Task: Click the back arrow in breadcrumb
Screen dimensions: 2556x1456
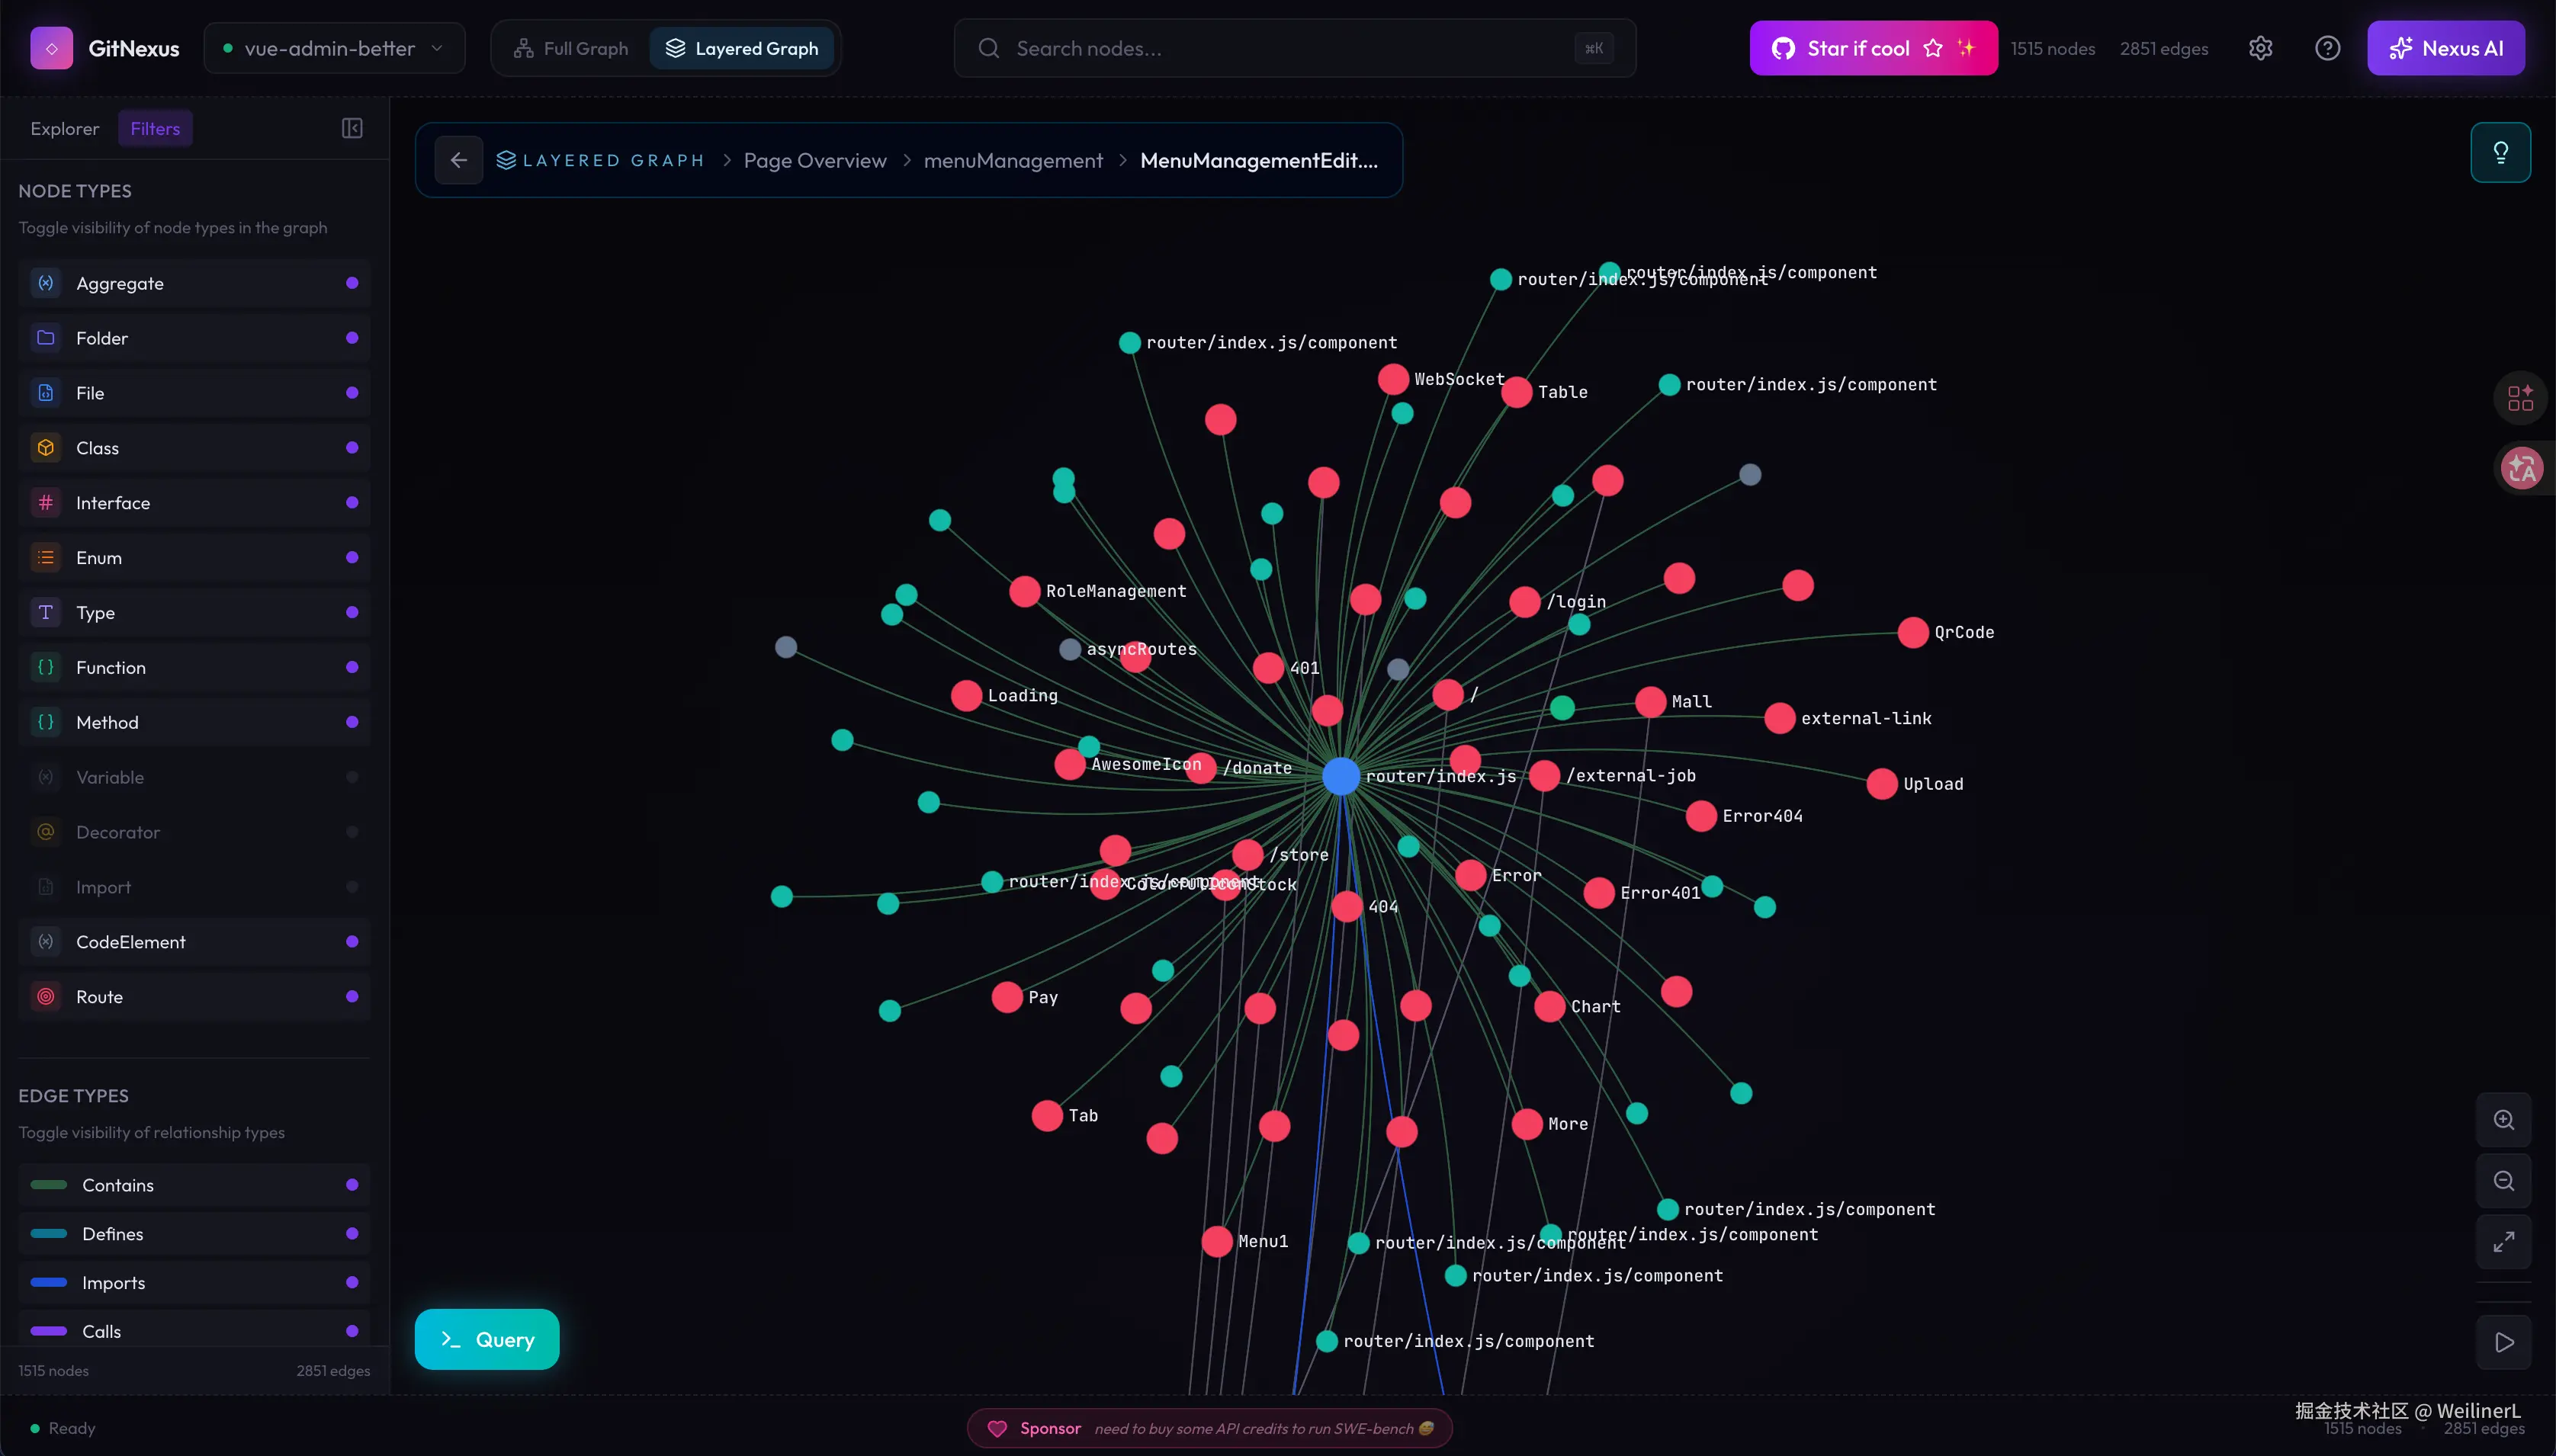Action: (459, 160)
